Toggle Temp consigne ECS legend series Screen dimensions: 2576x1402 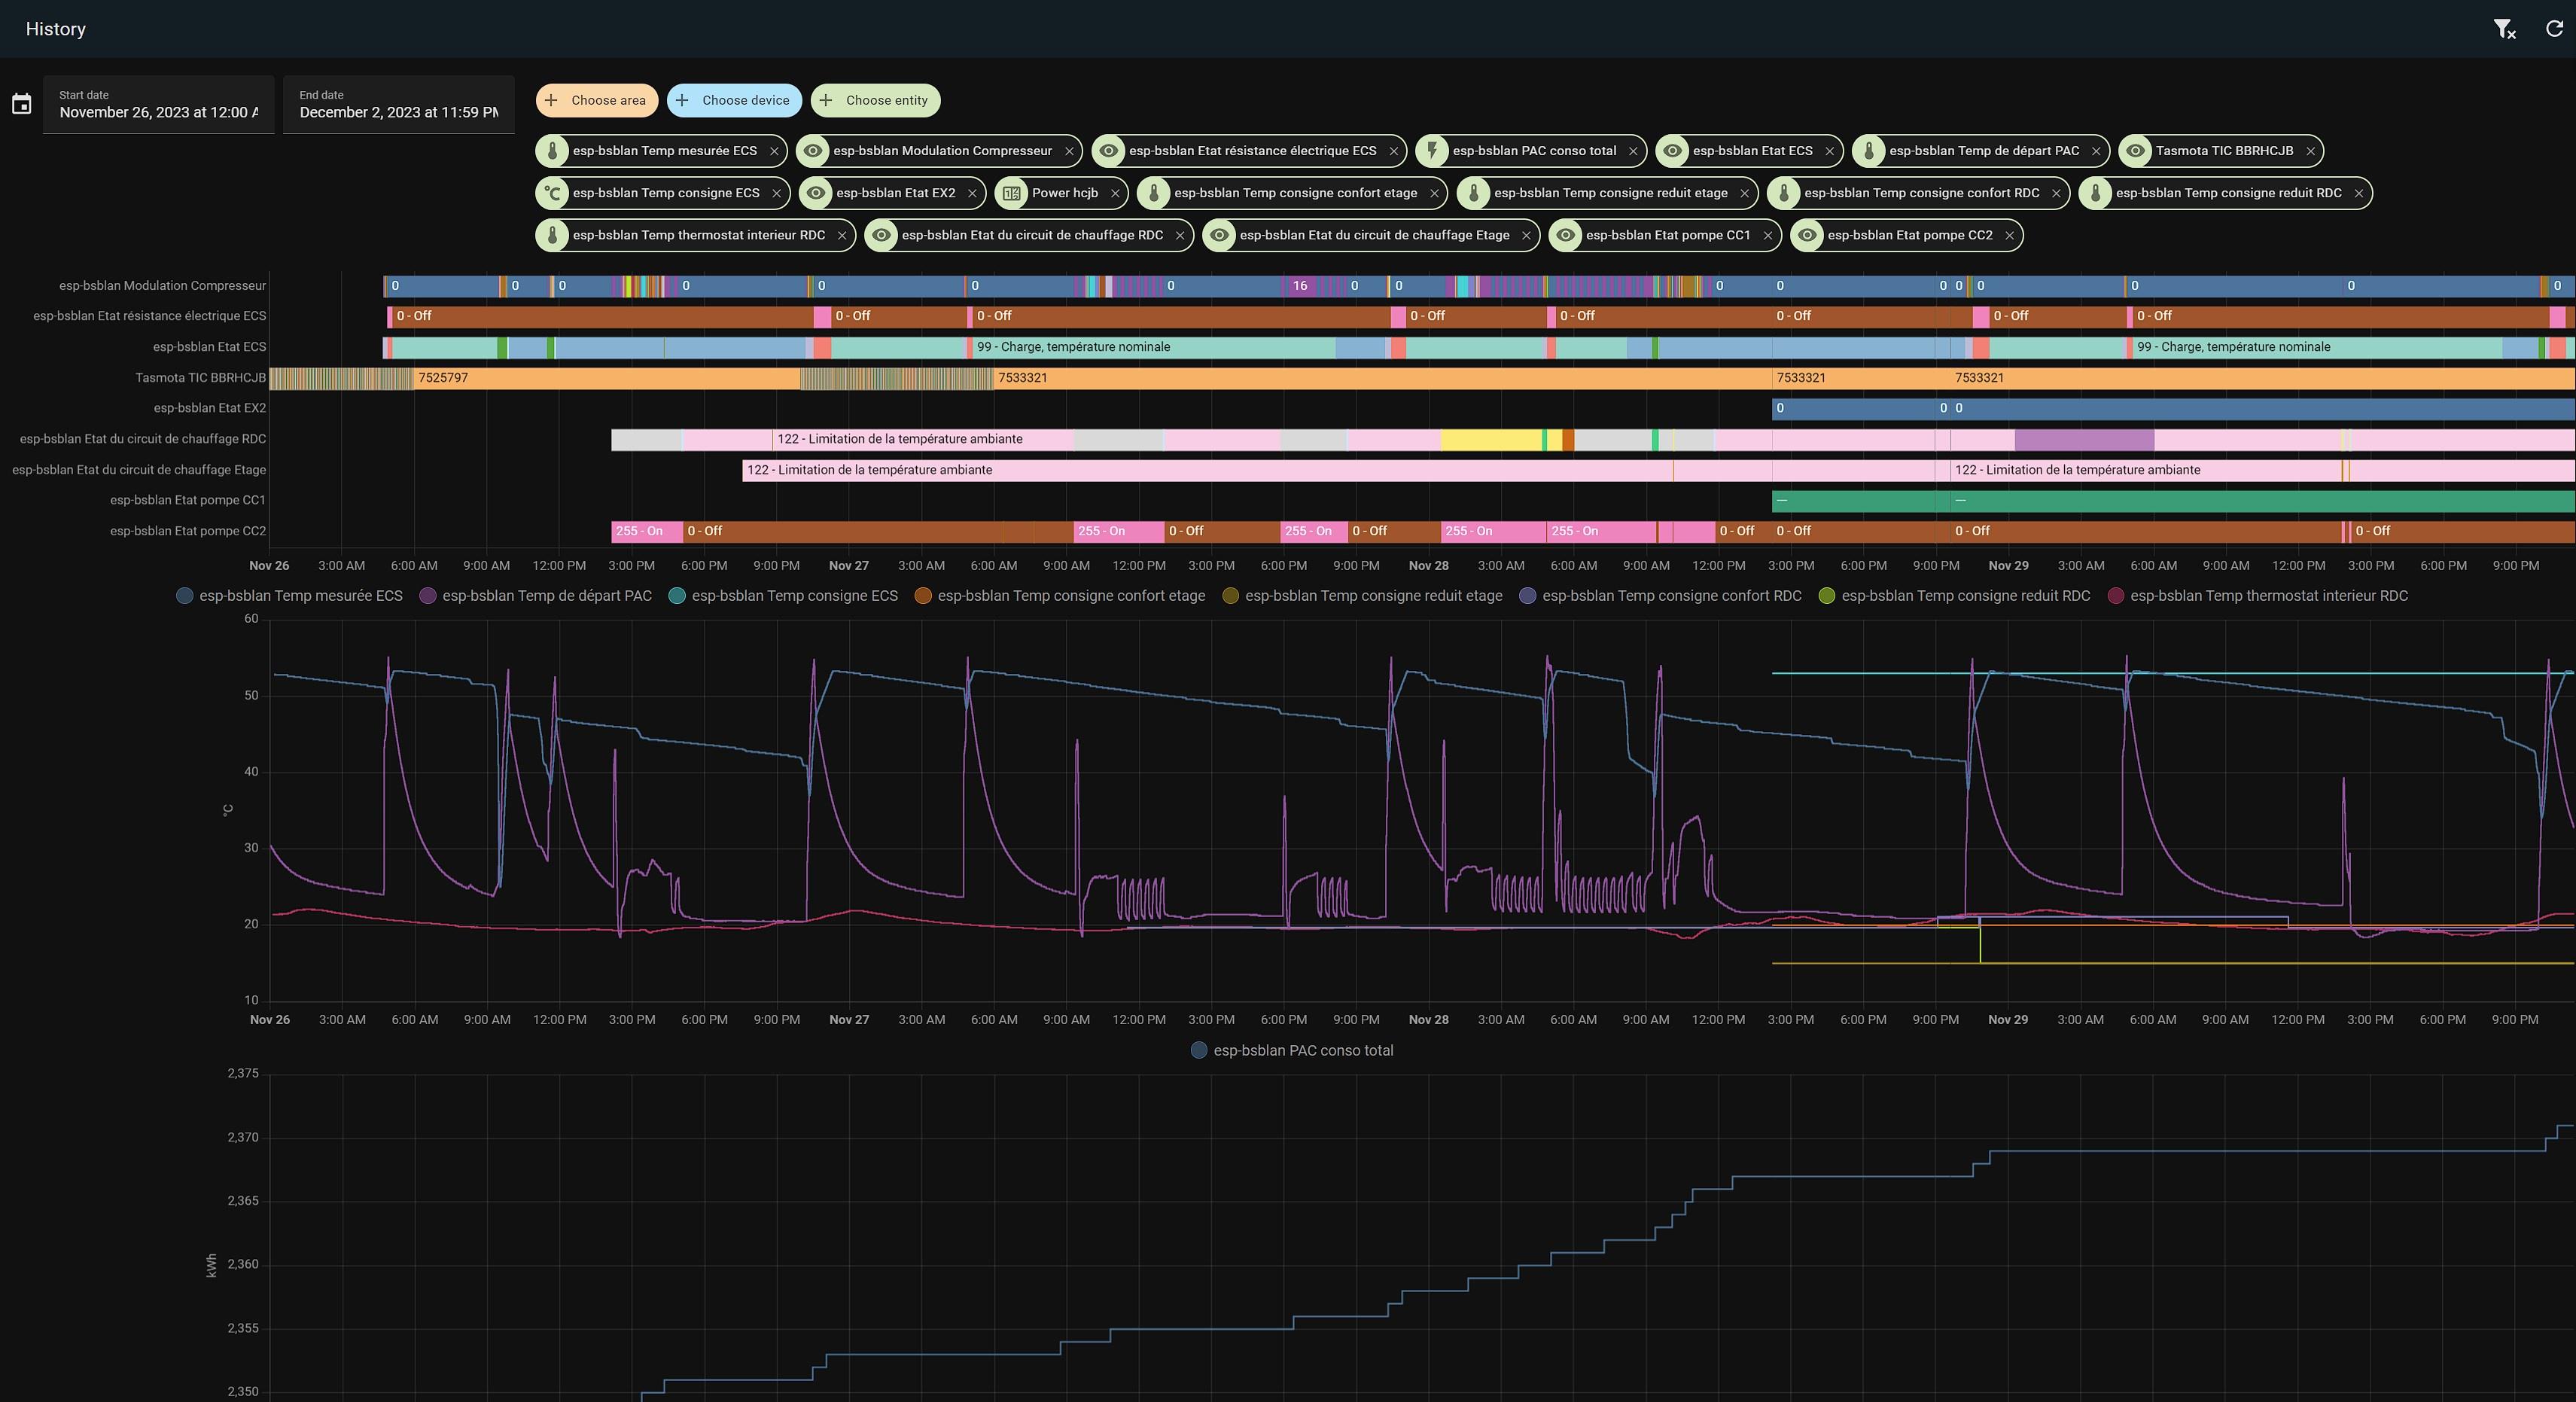click(783, 596)
